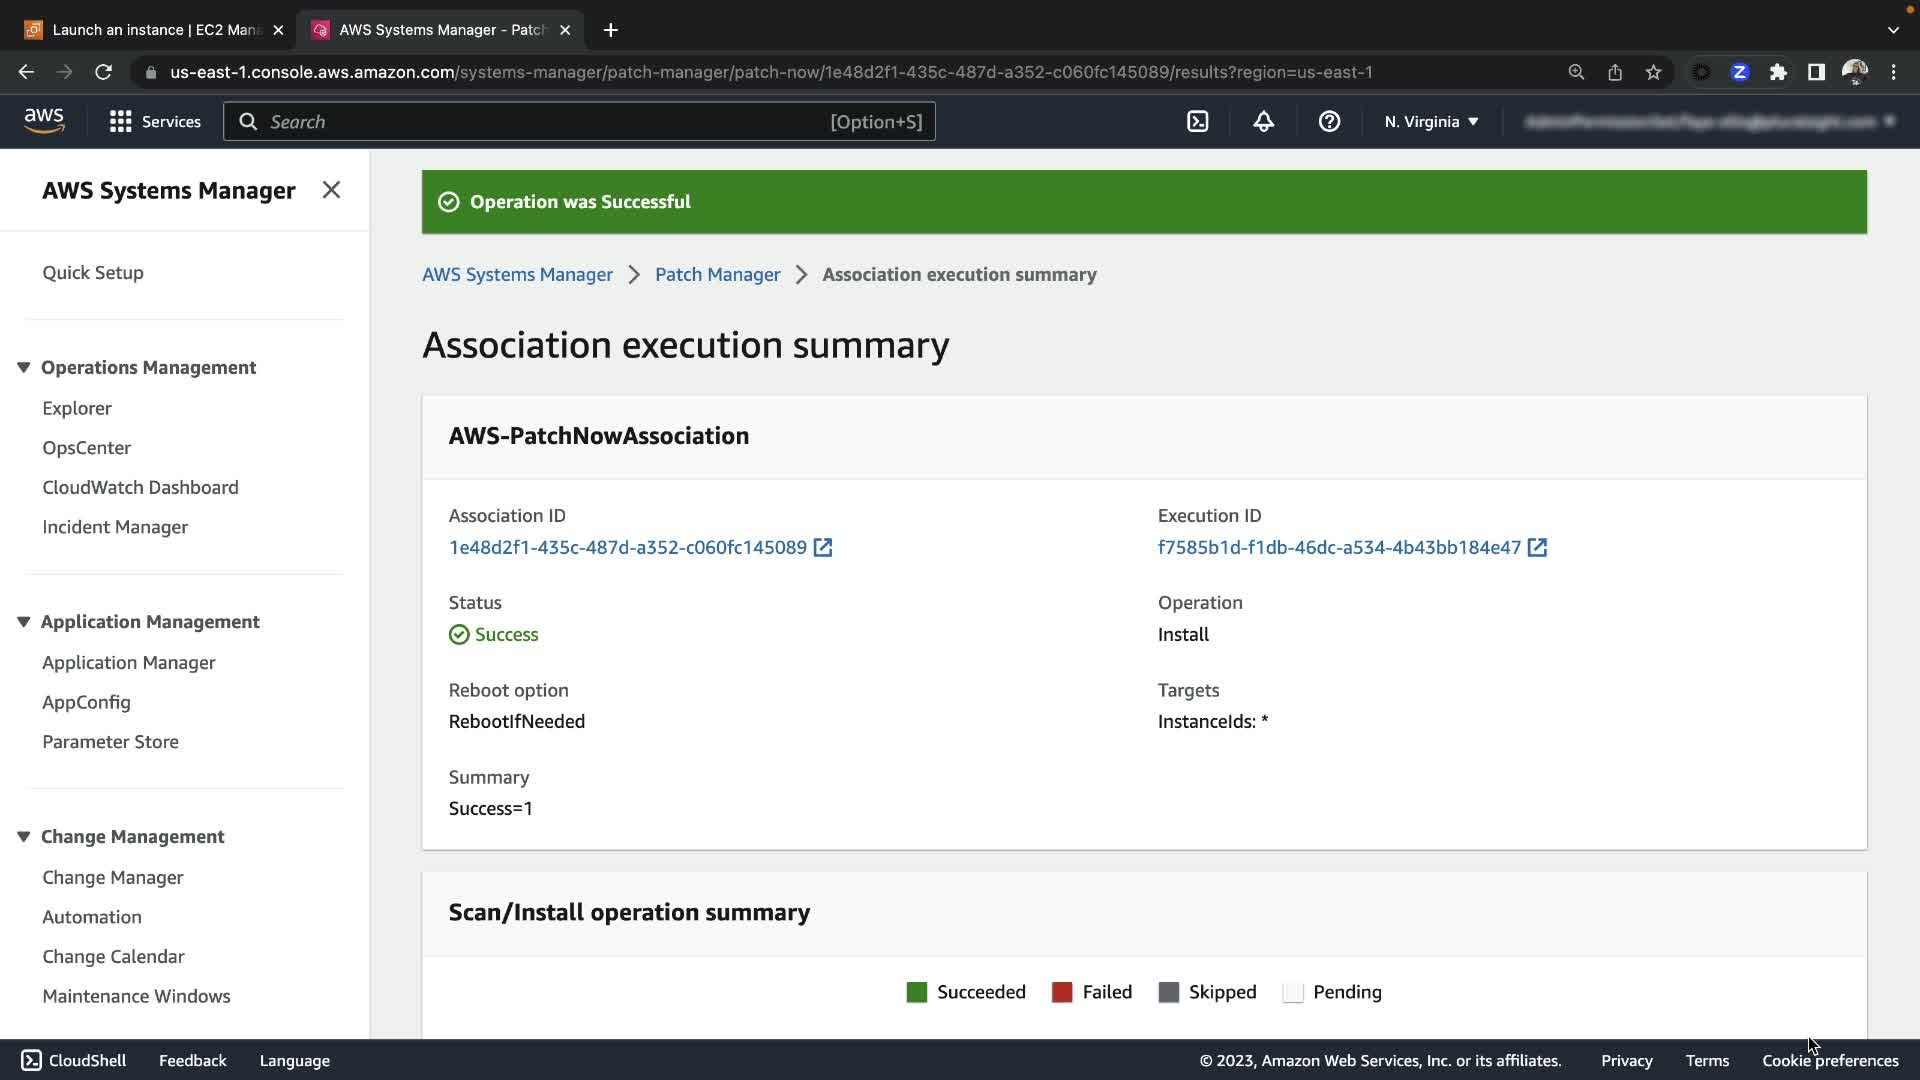Open the notifications bell icon
Viewport: 1920px width, 1080px height.
(1263, 122)
